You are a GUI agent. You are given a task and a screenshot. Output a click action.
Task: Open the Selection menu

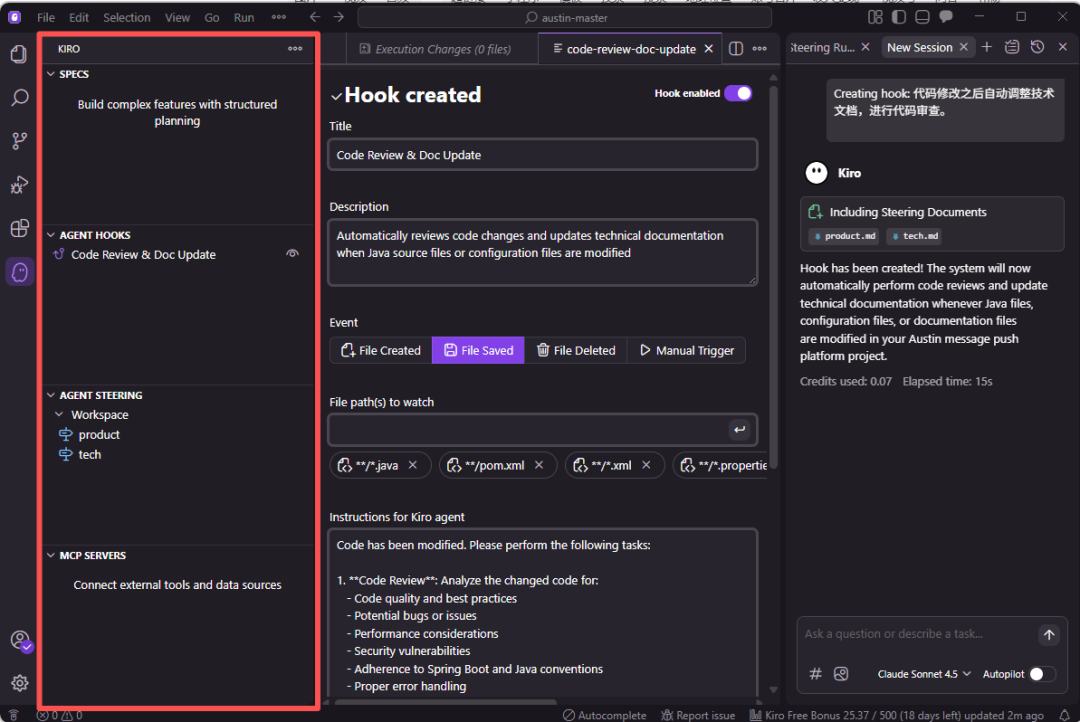[x=127, y=17]
